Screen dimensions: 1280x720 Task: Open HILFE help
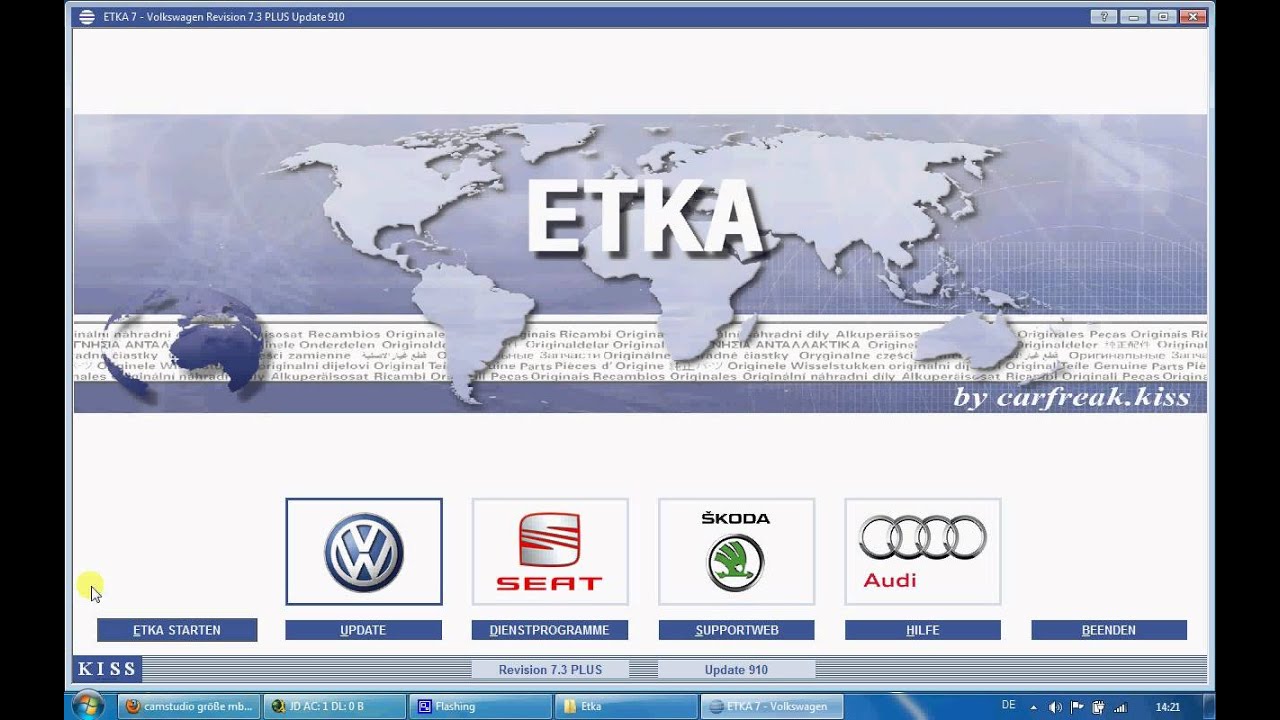coord(922,630)
